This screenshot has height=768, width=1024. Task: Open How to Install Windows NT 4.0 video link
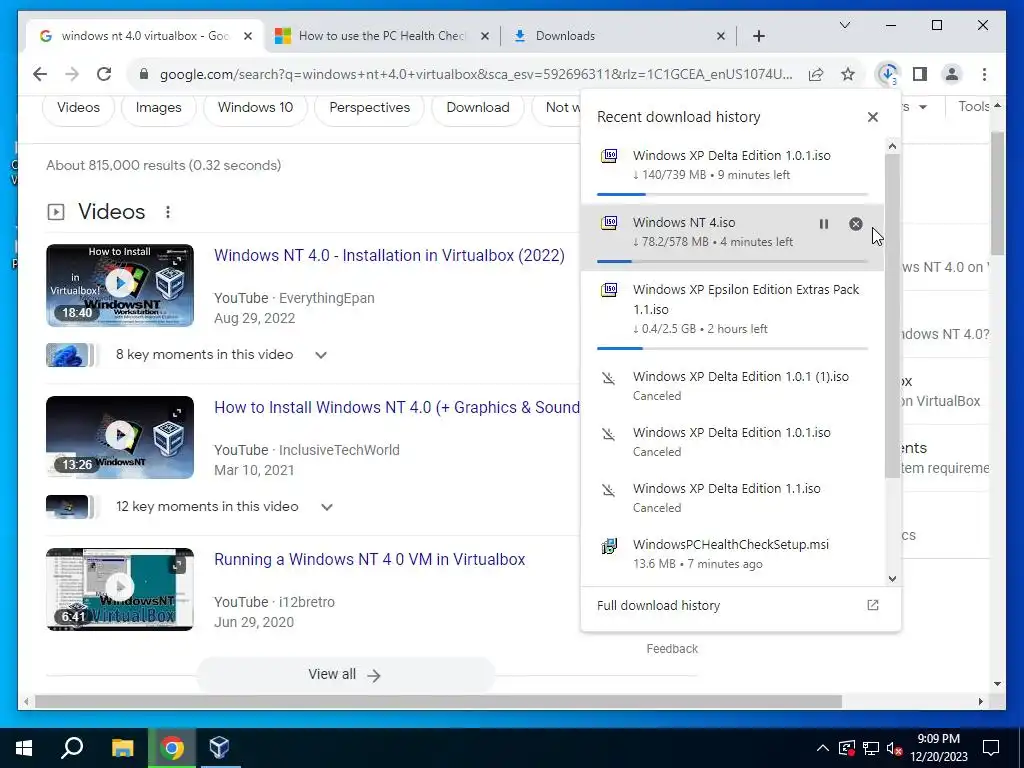(396, 408)
